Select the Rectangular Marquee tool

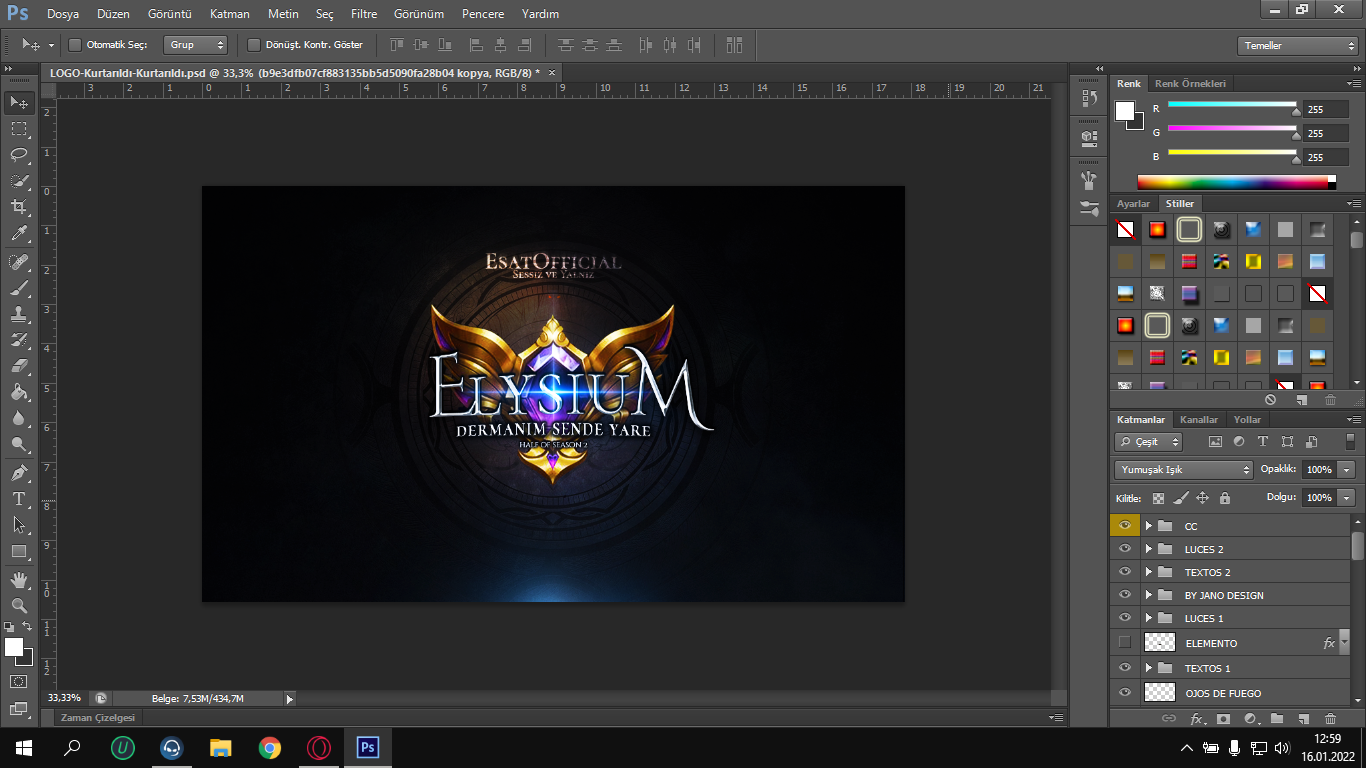coord(19,129)
